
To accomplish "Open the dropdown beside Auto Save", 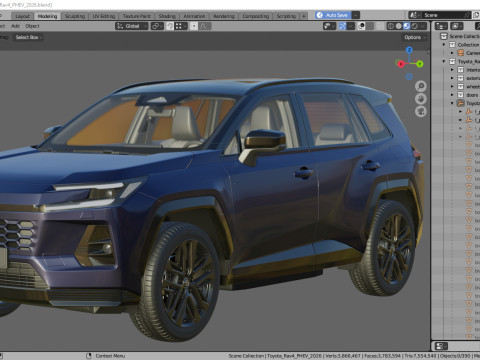I will click(356, 15).
